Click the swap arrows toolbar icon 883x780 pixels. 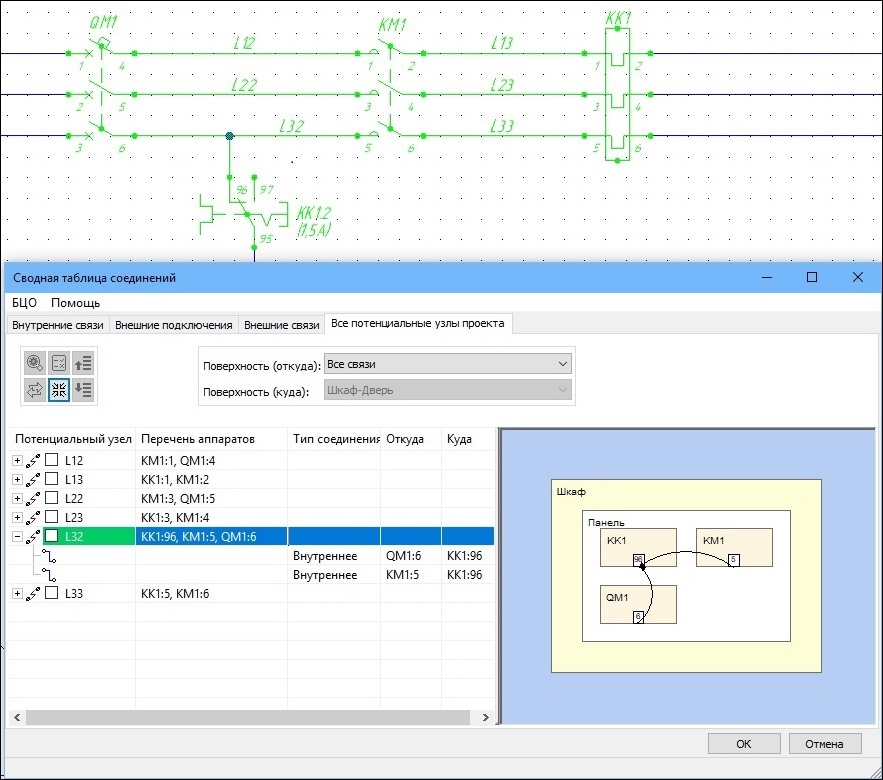click(34, 390)
